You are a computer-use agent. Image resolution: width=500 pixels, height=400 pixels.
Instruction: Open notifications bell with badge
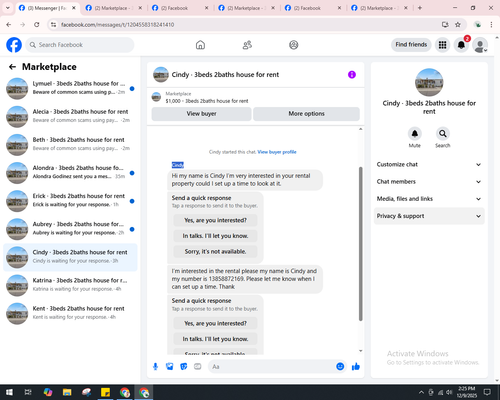[x=461, y=45]
